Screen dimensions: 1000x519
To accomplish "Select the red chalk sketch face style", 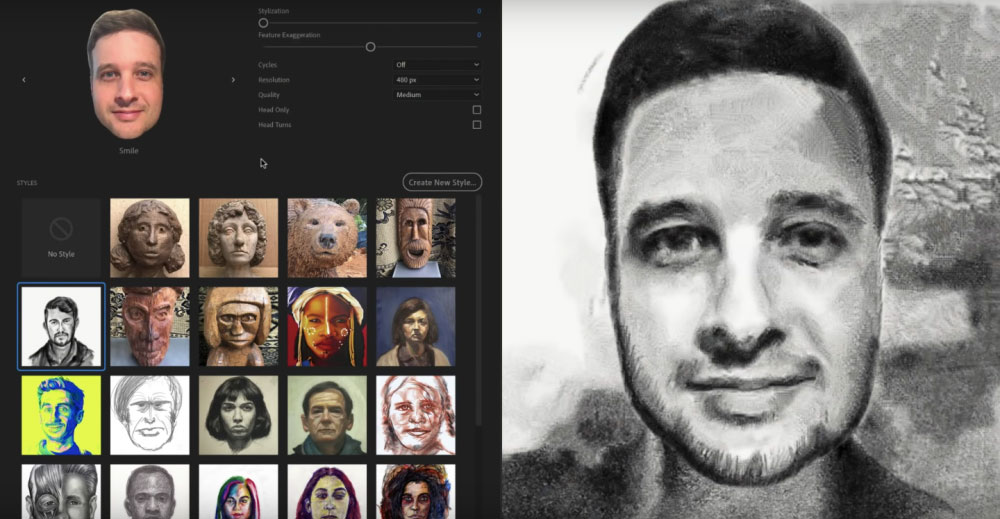I will tap(416, 415).
